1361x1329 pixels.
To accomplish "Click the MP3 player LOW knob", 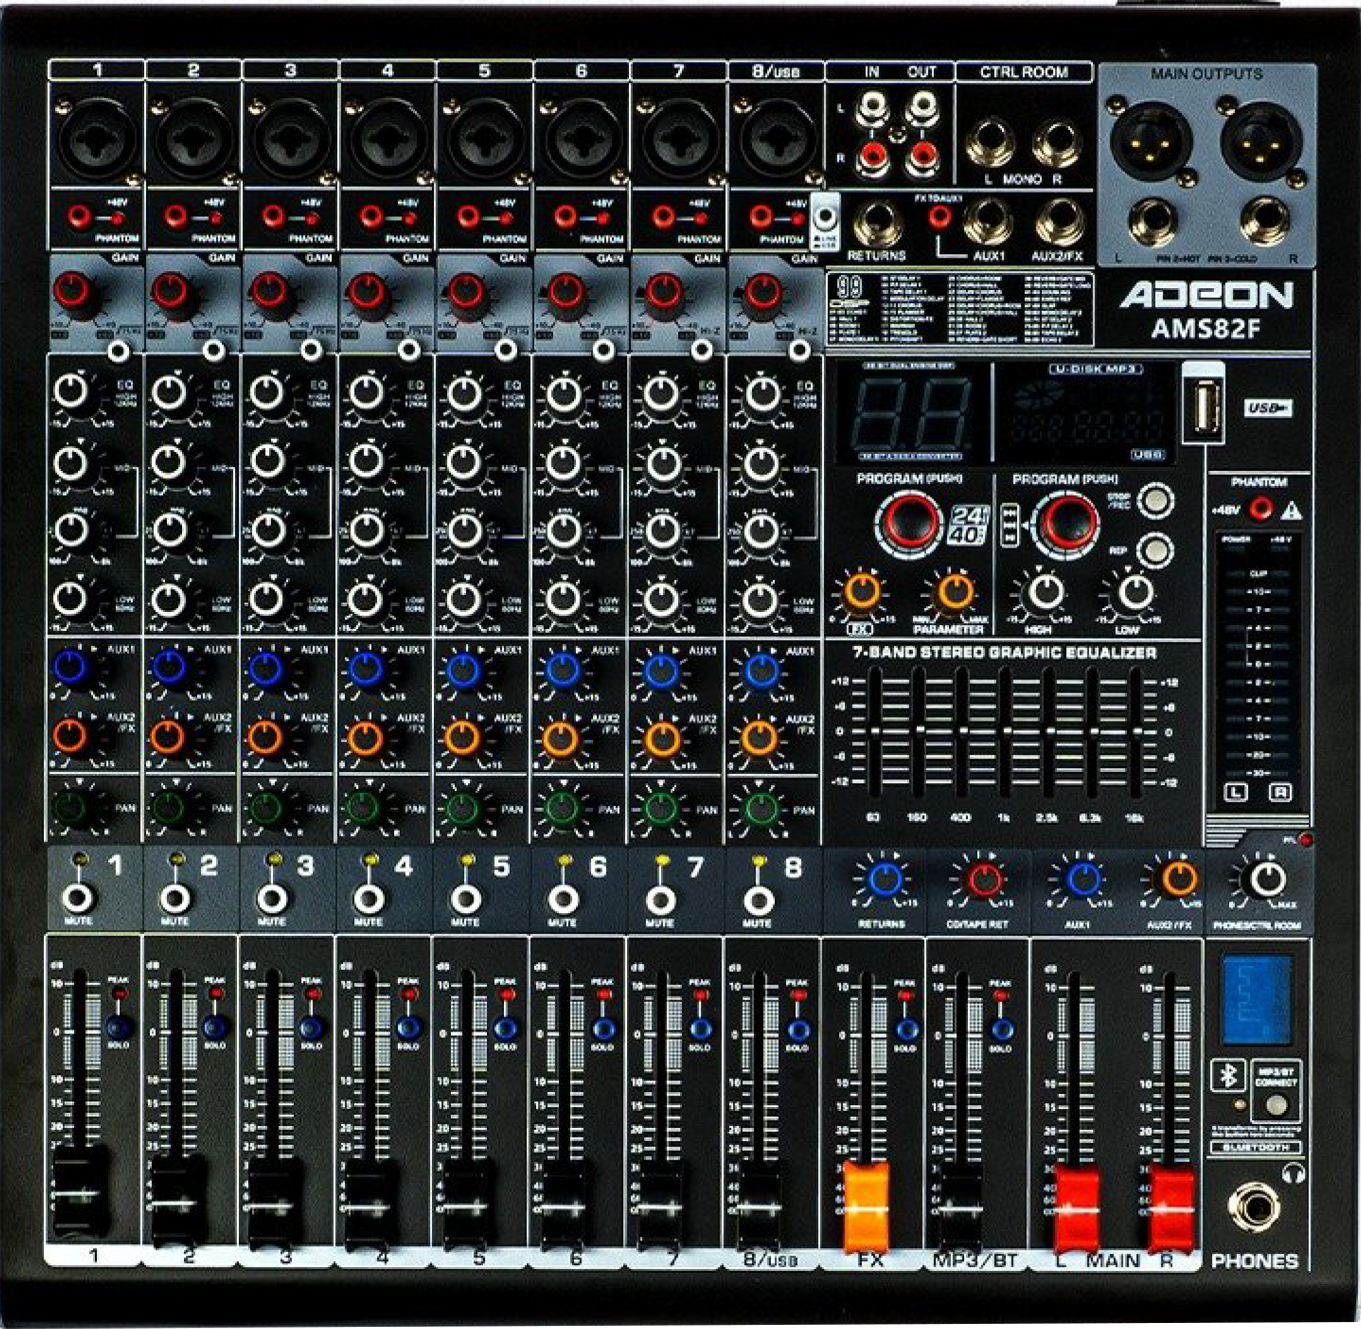I will tap(1133, 592).
